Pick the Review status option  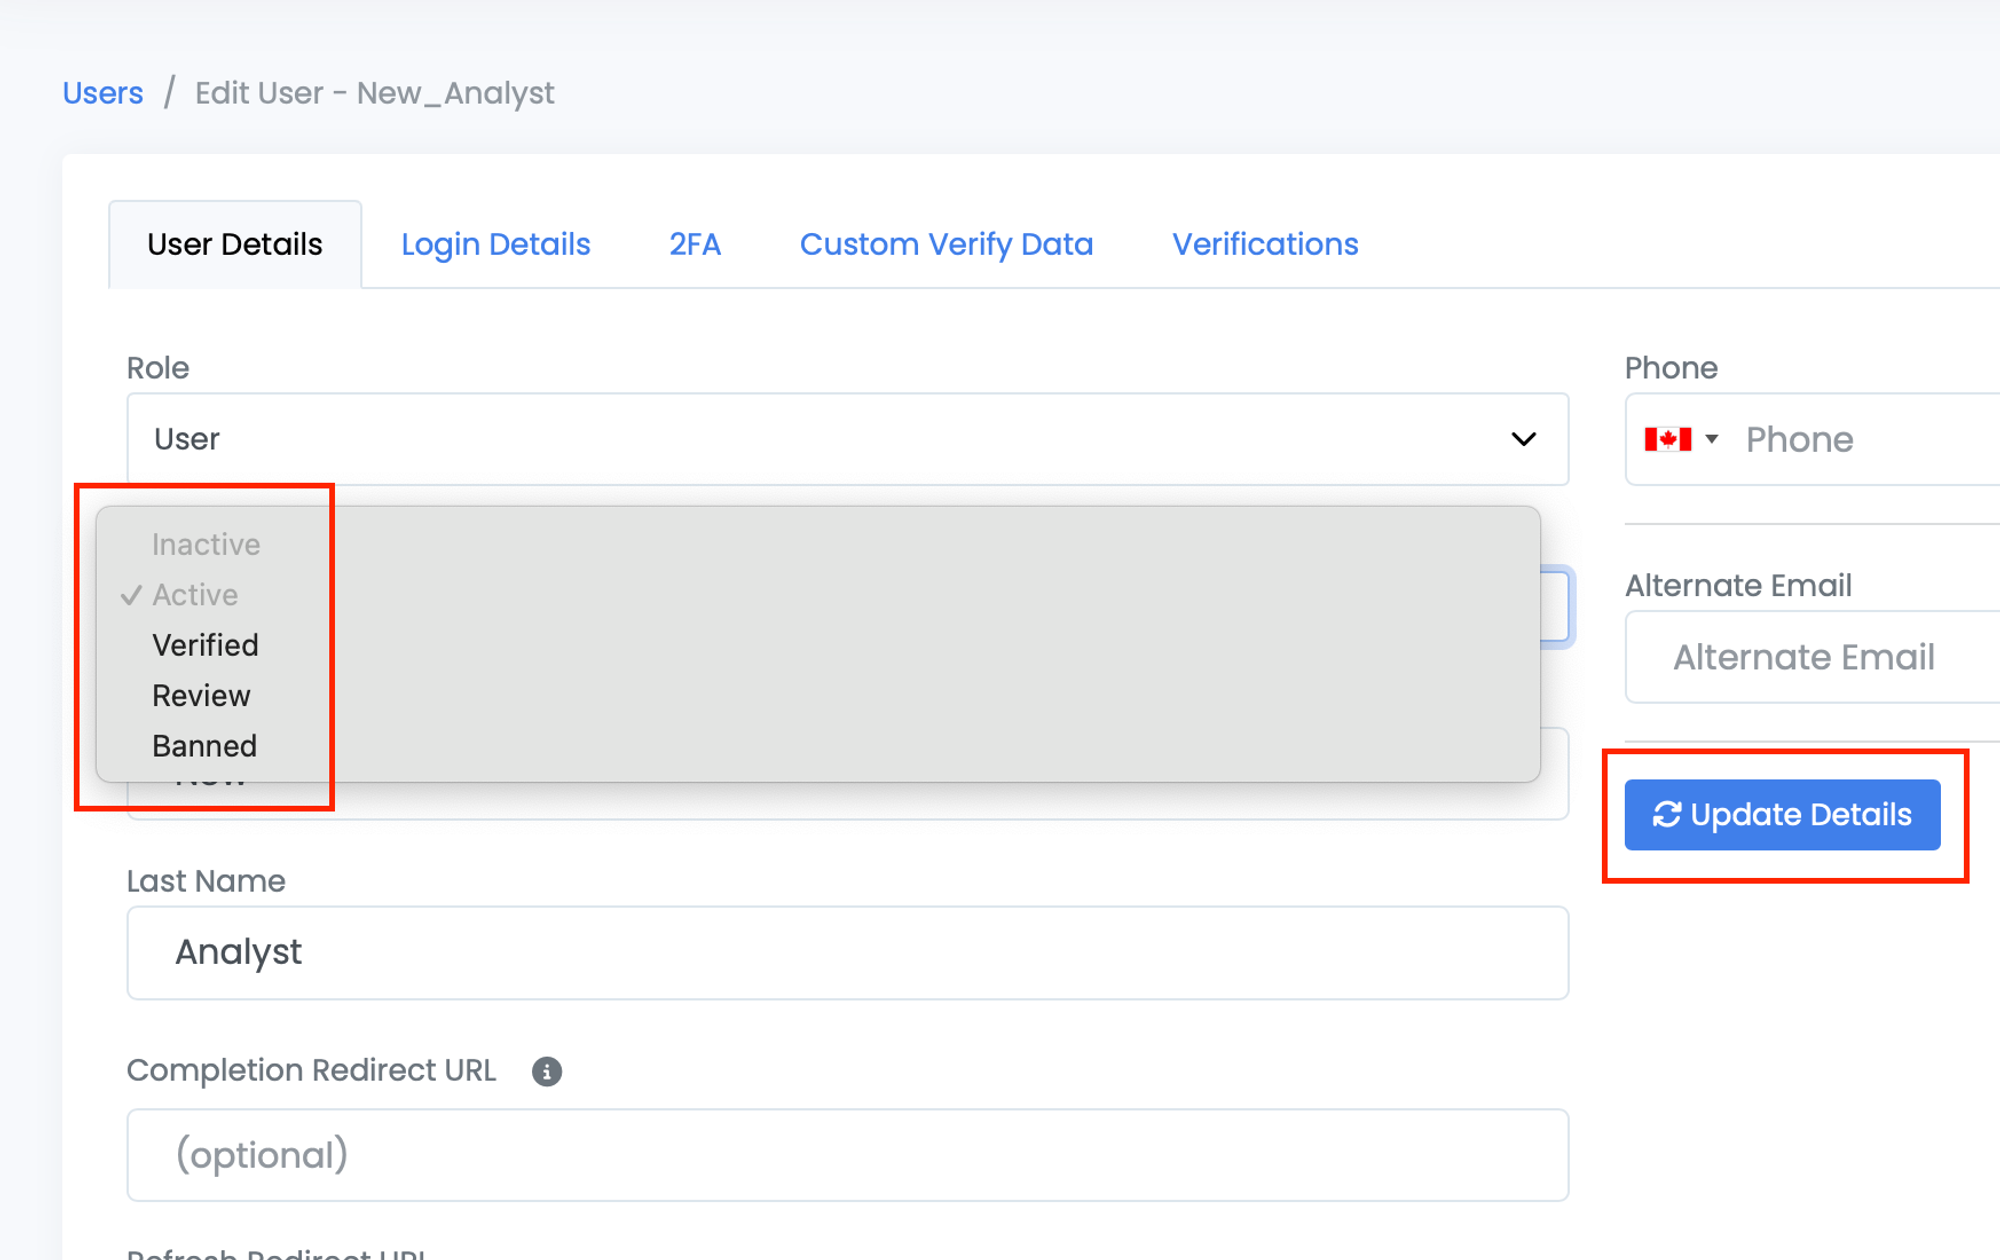201,696
